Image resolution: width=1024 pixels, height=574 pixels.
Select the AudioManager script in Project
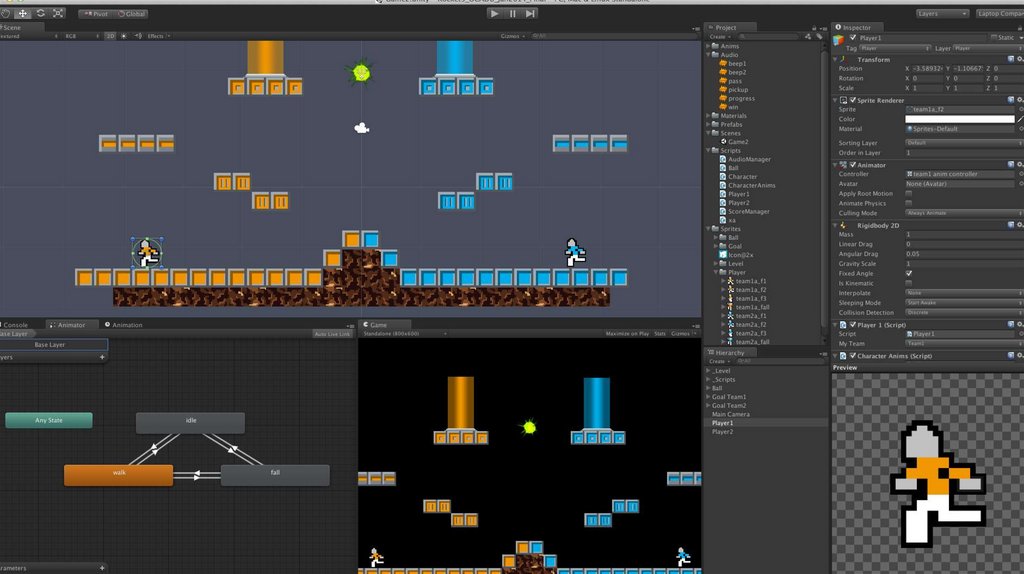749,159
